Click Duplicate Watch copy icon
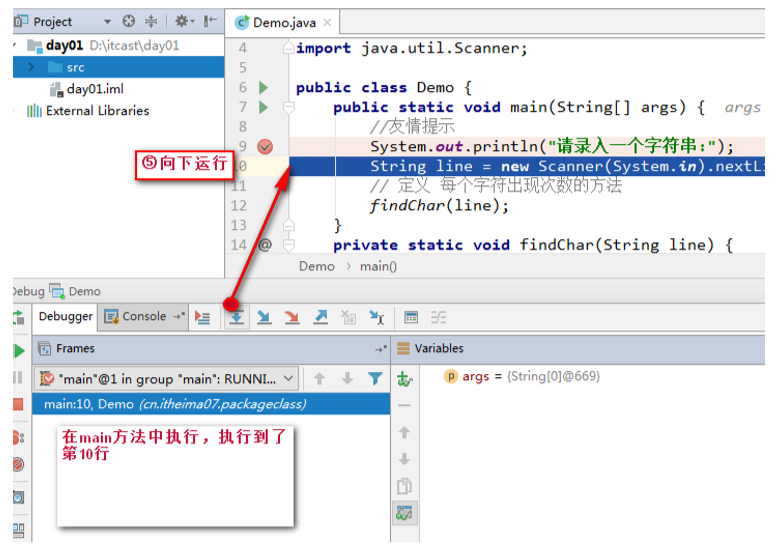Viewport: 781px width, 557px height. [x=404, y=486]
